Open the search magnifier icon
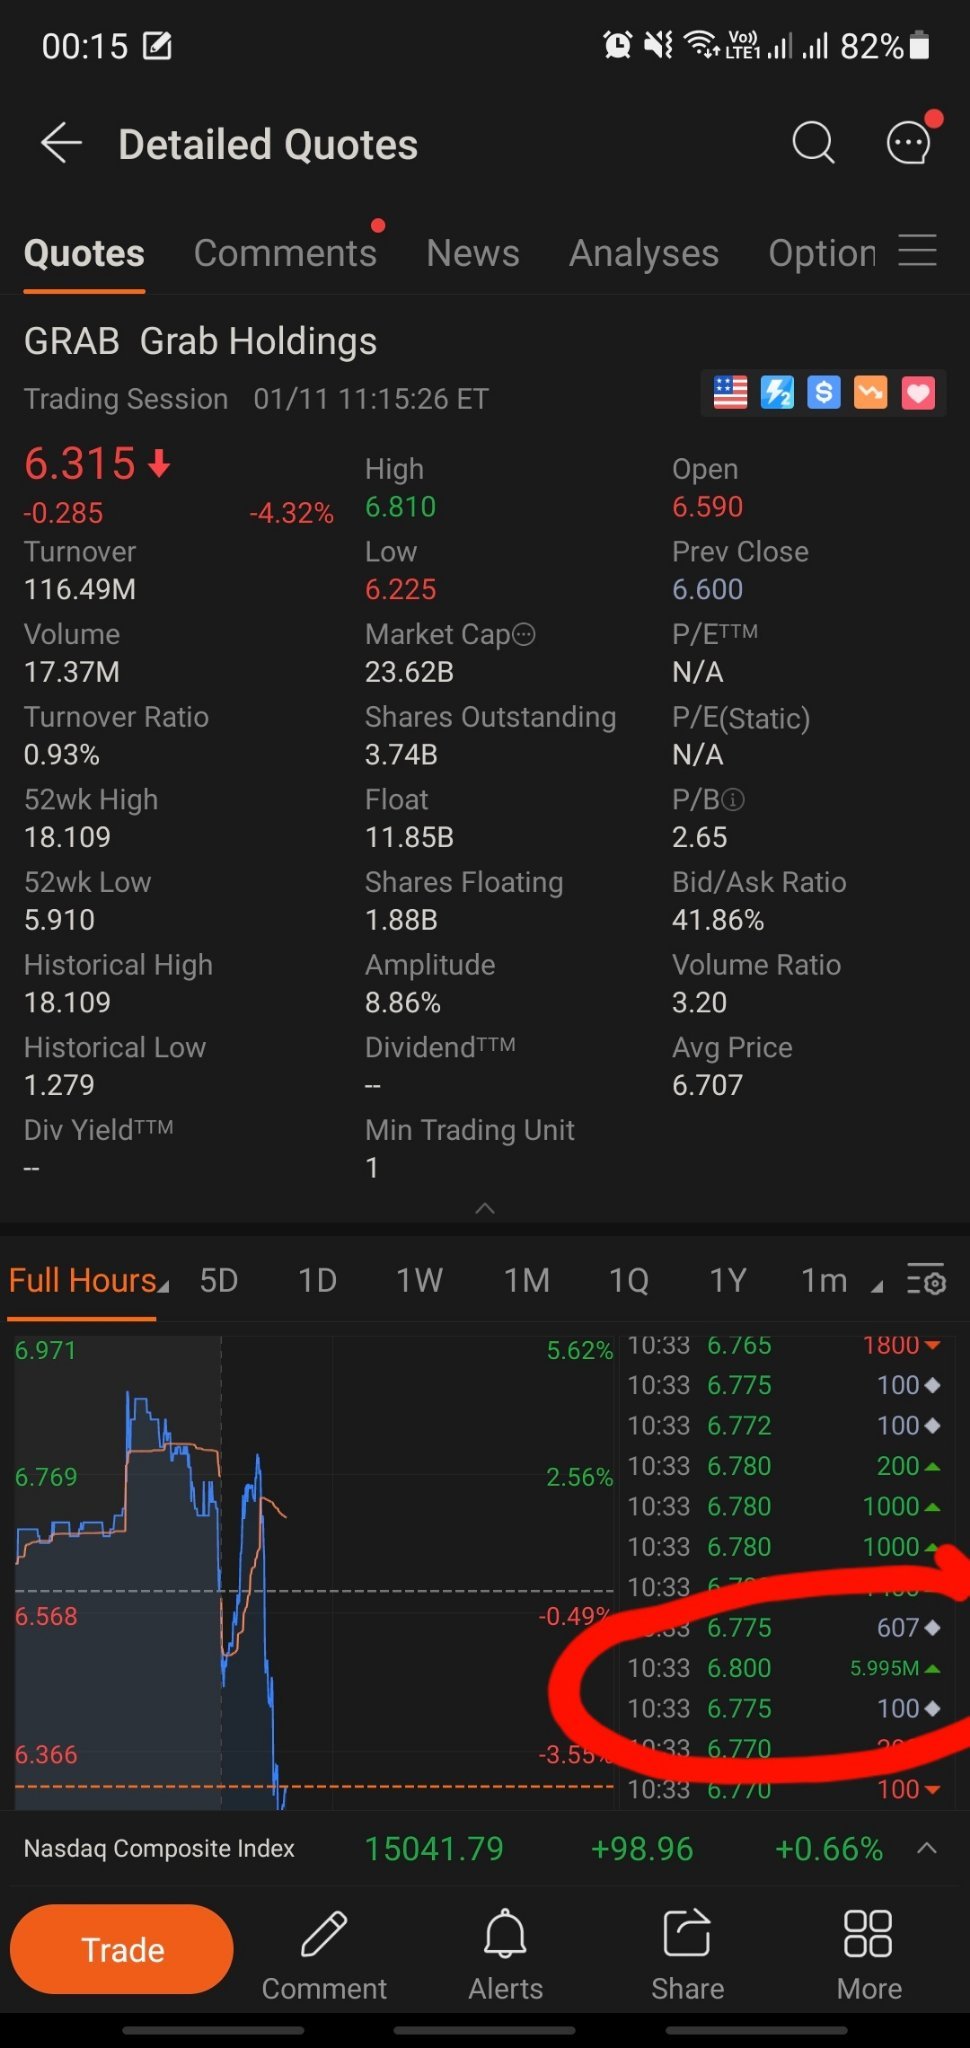970x2048 pixels. pyautogui.click(x=813, y=143)
